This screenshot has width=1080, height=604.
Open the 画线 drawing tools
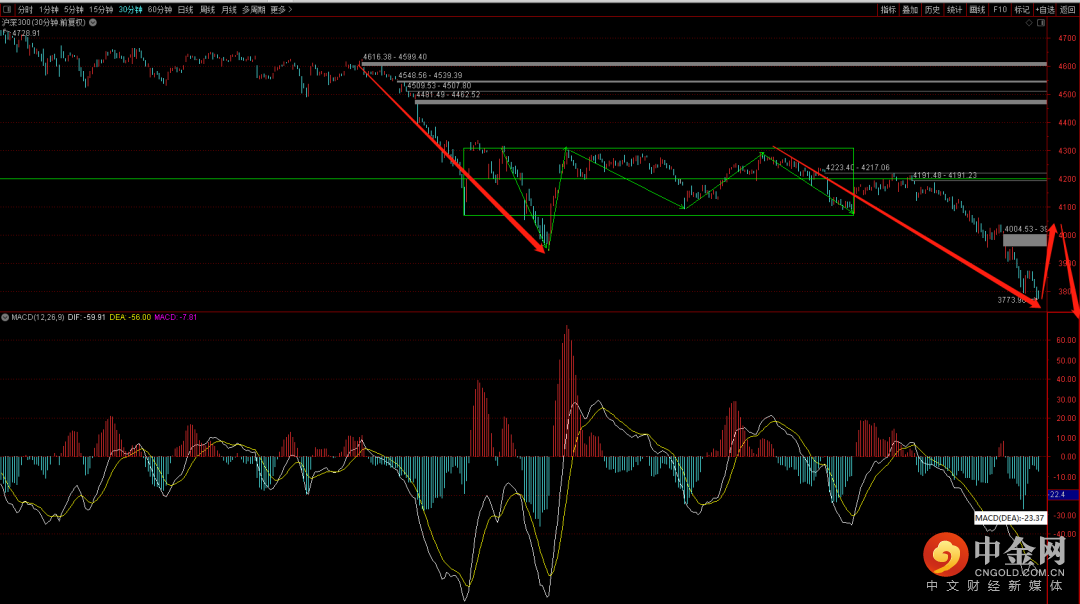tap(977, 9)
